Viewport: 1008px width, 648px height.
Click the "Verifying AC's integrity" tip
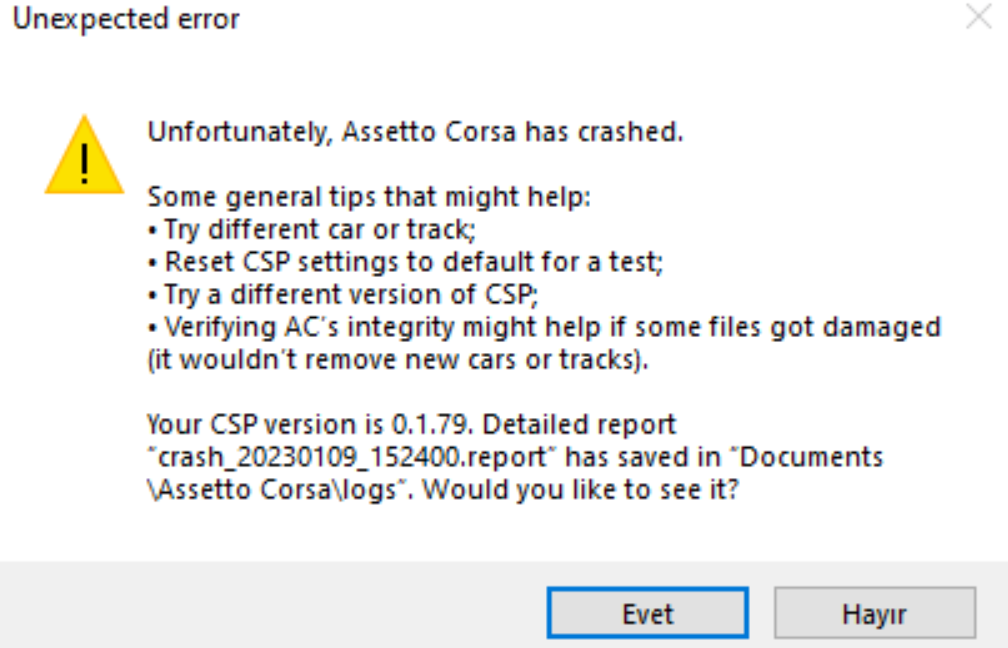[545, 327]
